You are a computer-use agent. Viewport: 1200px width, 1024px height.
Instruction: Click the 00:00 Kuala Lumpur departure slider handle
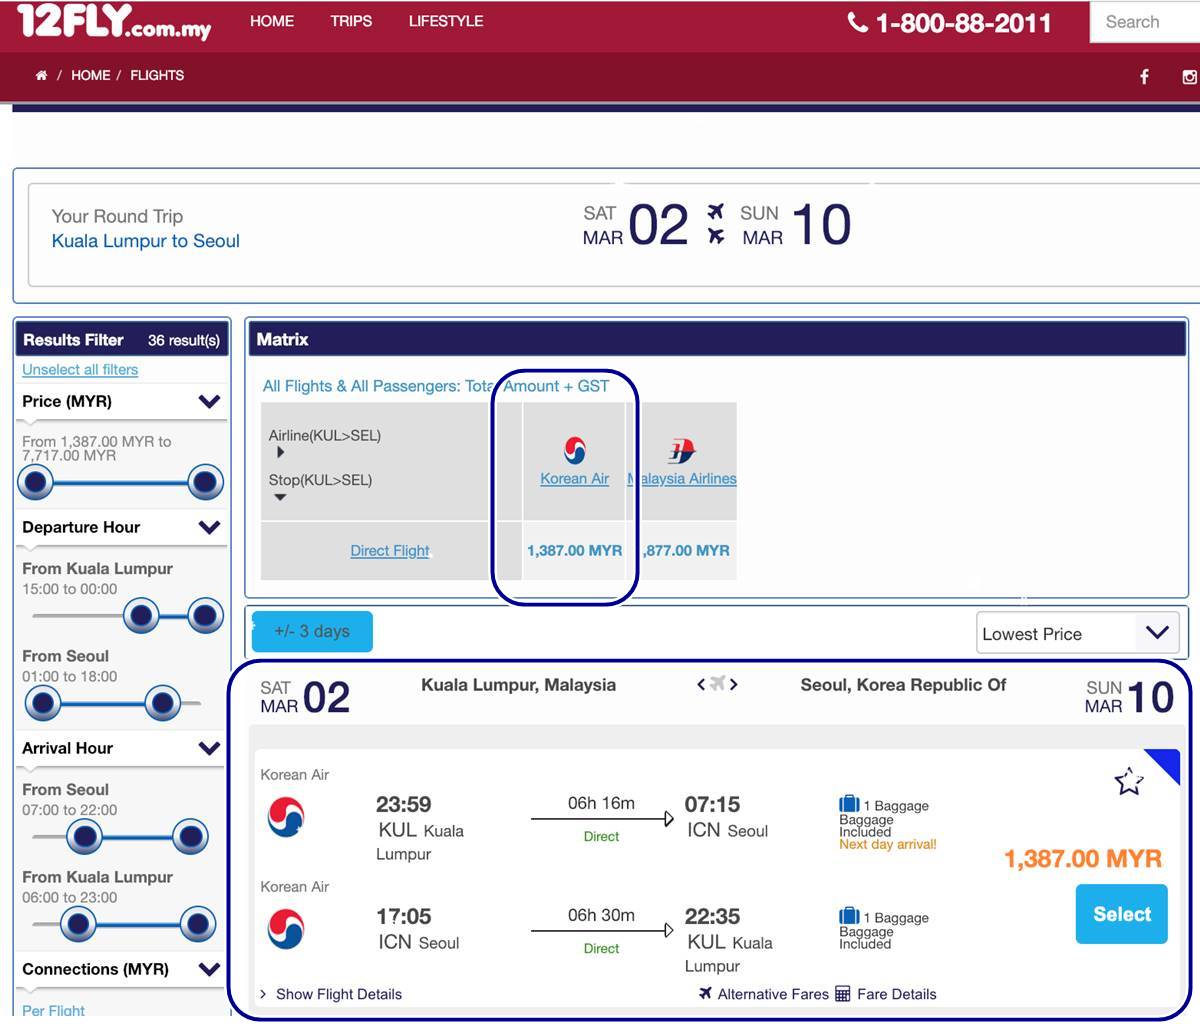point(205,616)
